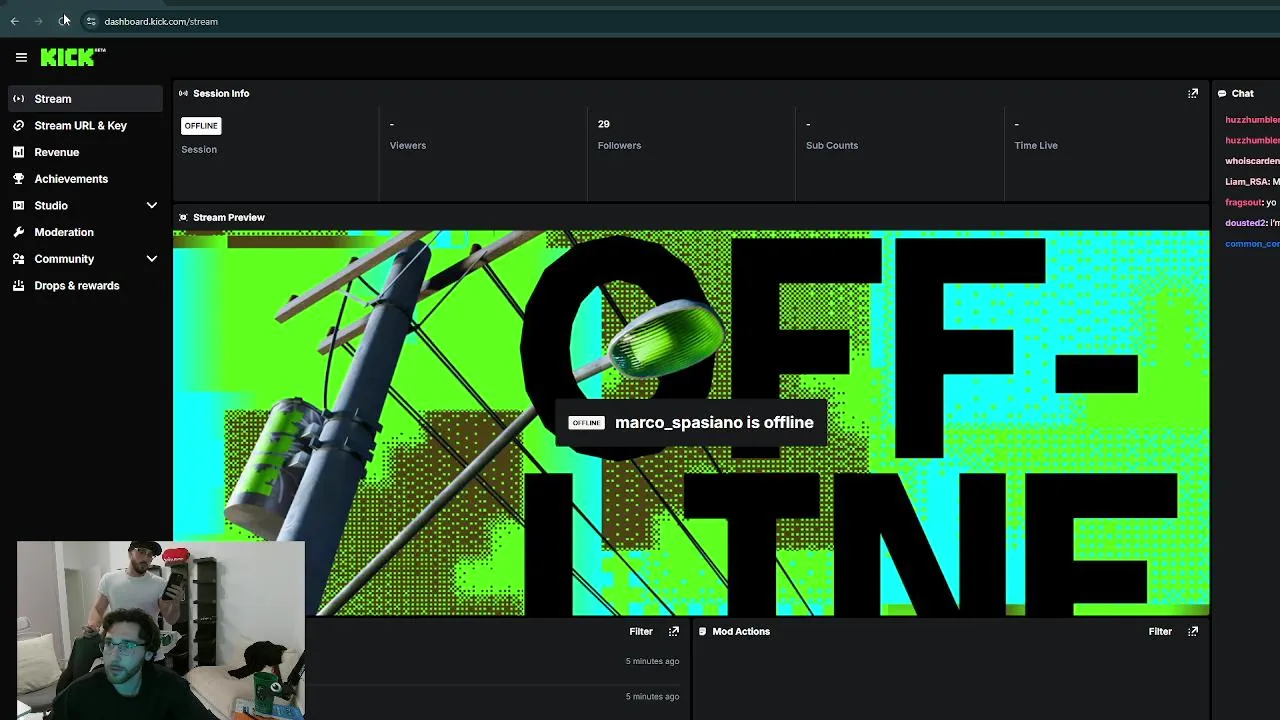Click the browser forward arrow
Screen dimensions: 1280x720
39,21
